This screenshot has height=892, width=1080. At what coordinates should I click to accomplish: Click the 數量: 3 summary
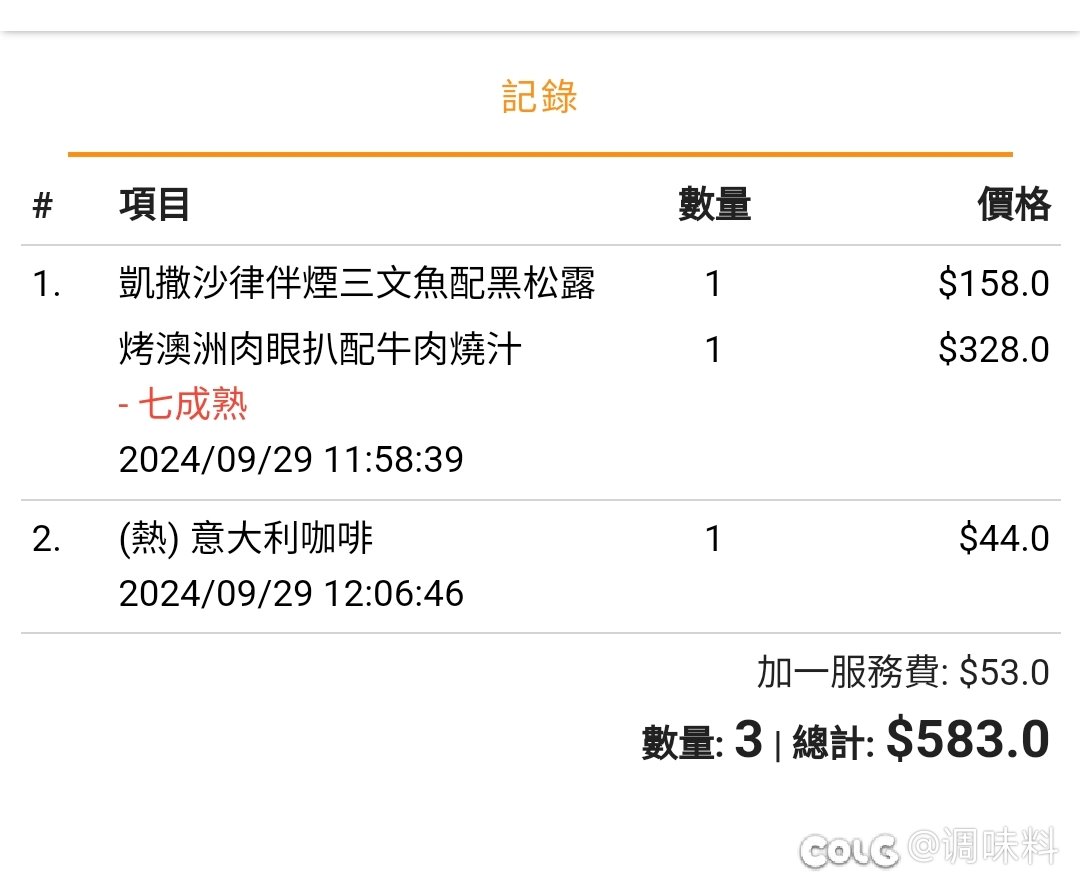(703, 740)
